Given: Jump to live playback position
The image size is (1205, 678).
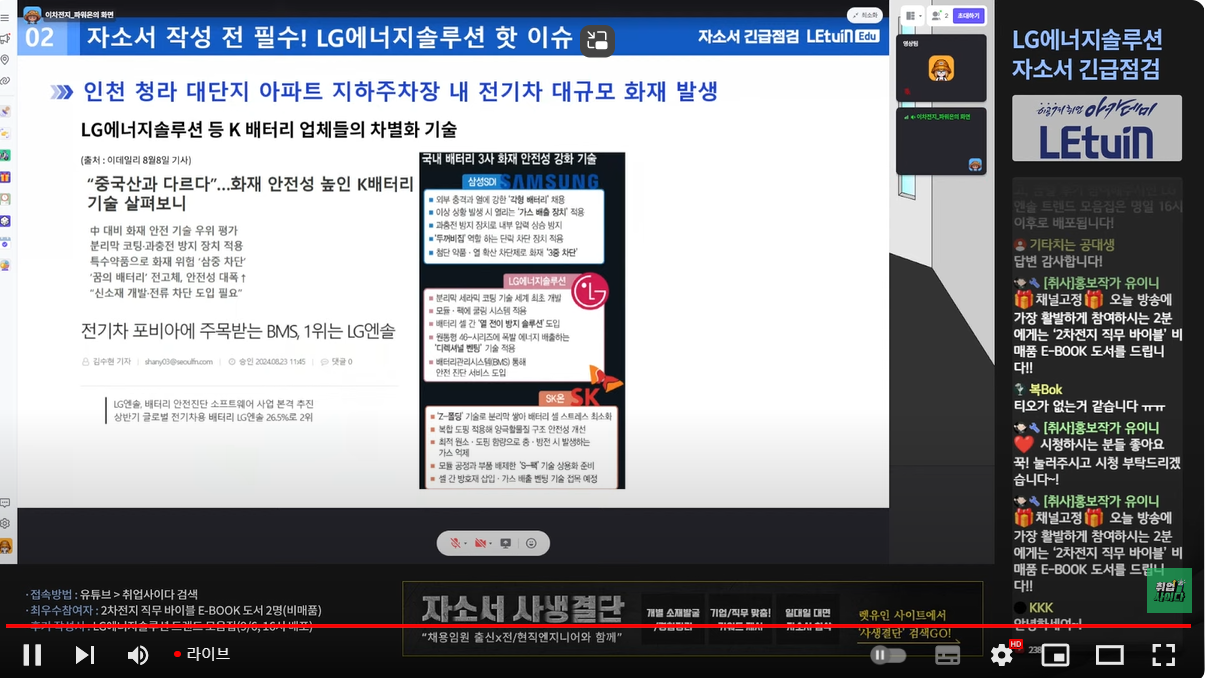Looking at the screenshot, I should point(202,654).
